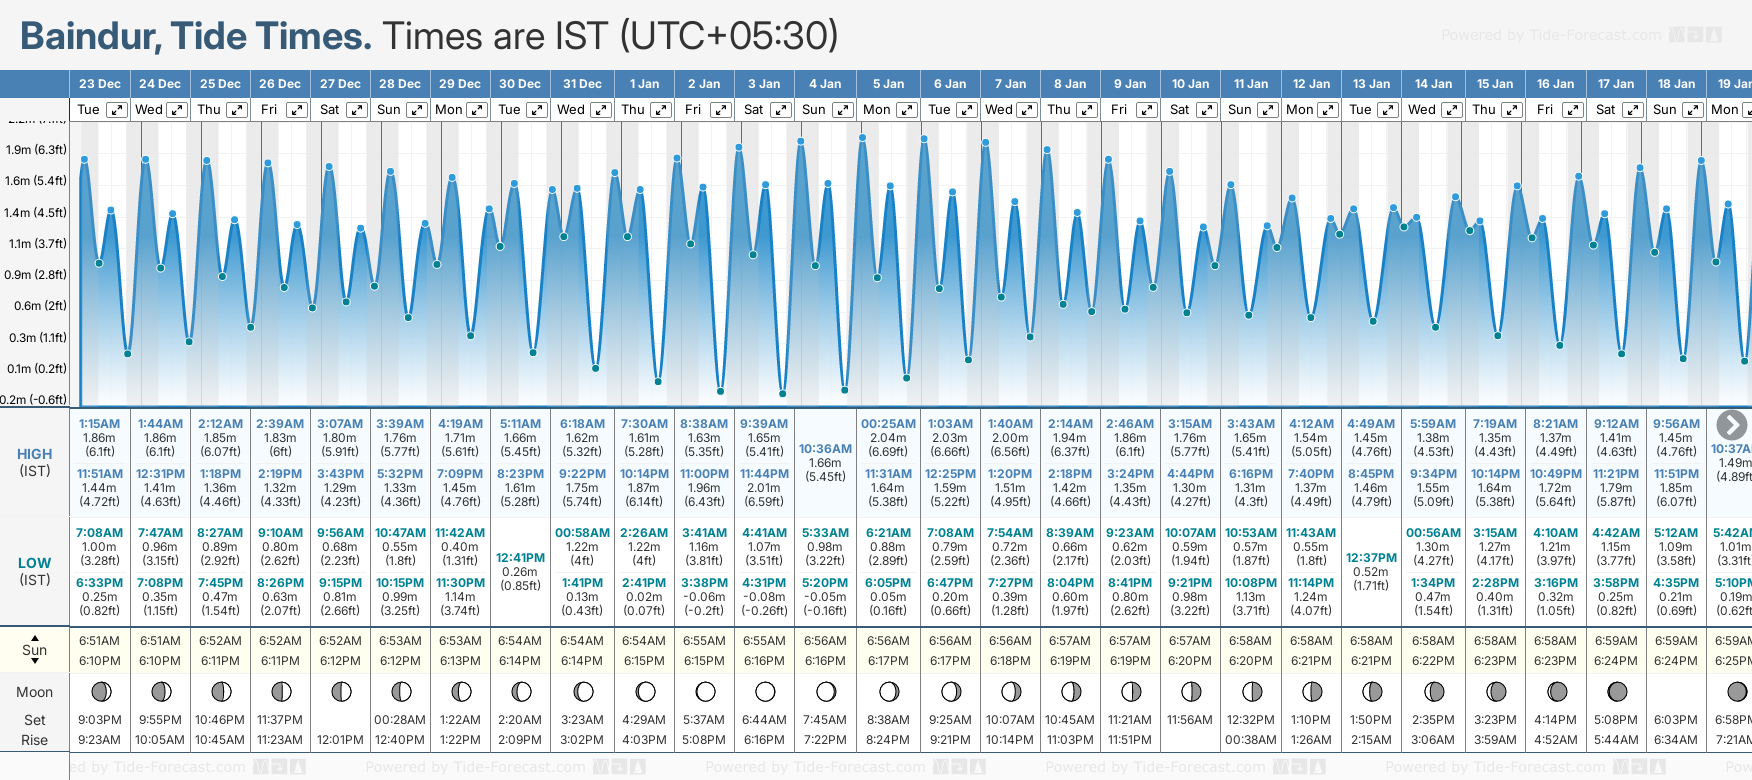Enlarge the Wed 31 Dec day view
Viewport: 1752px width, 780px height.
(x=601, y=110)
